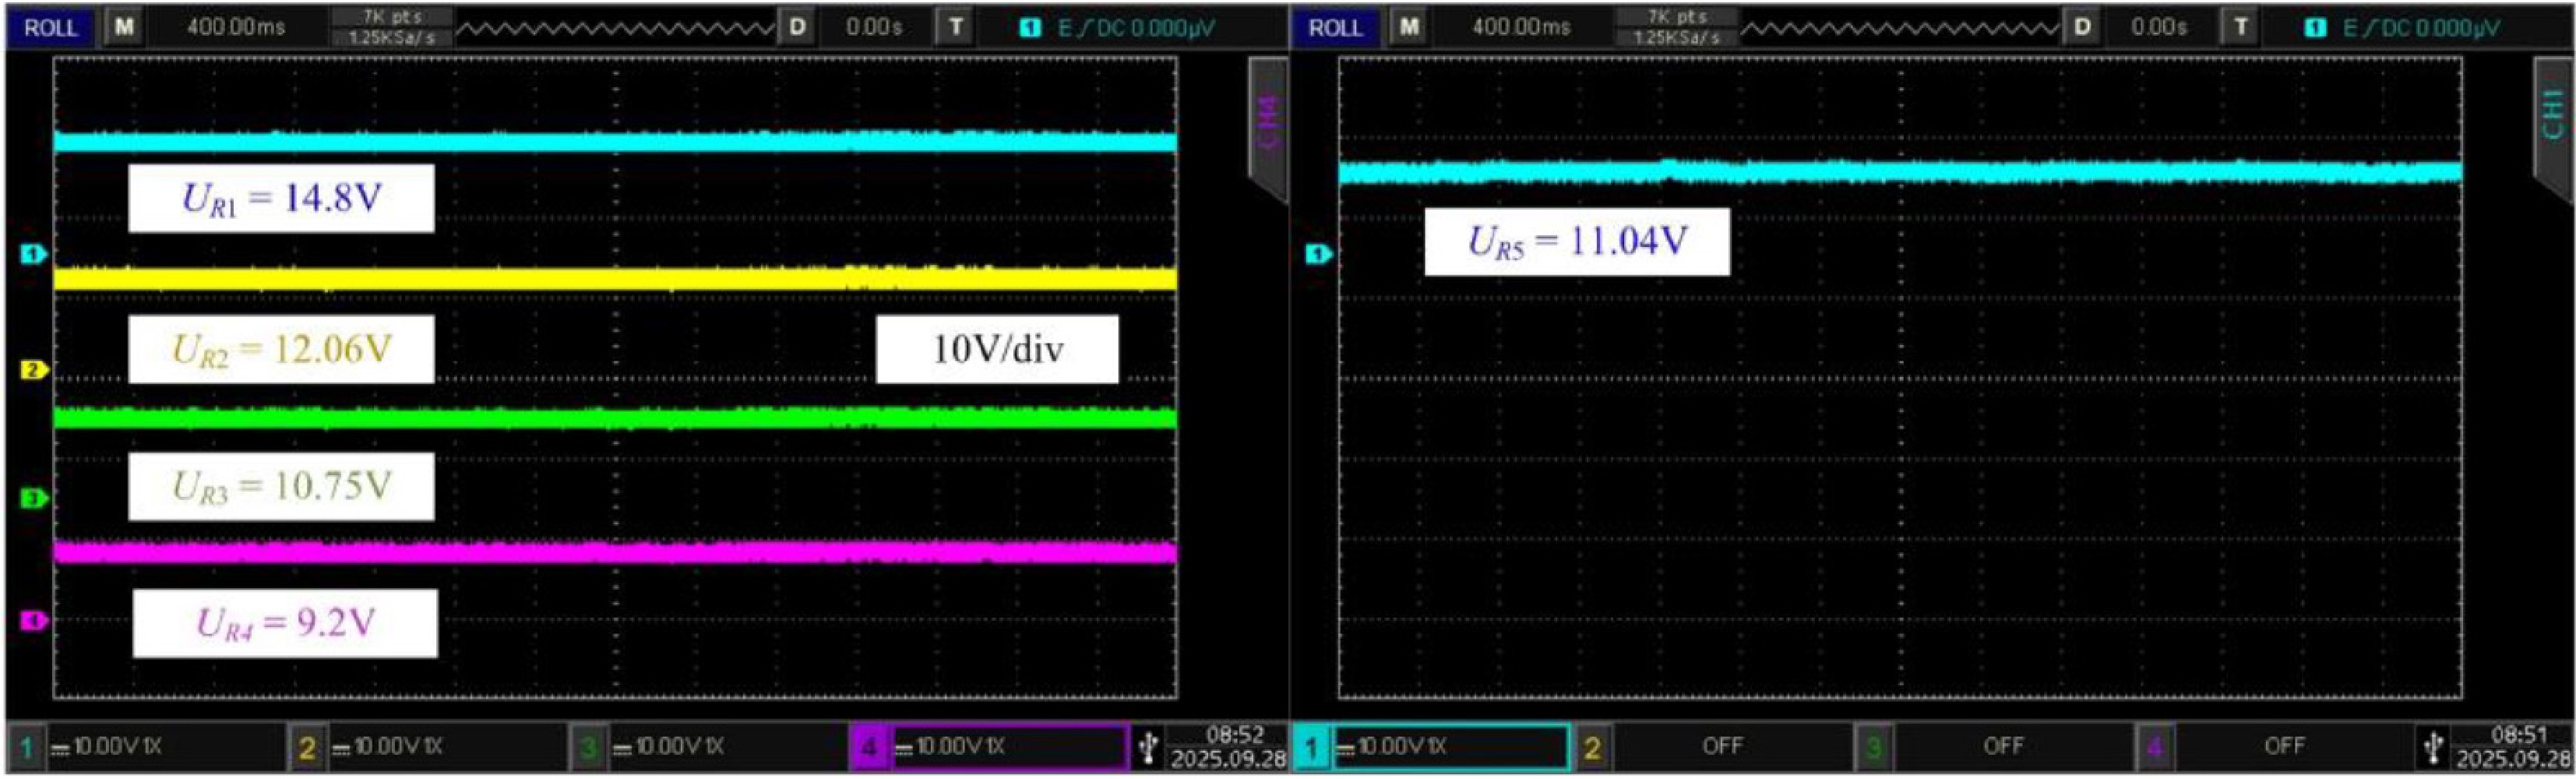Click the 08:51 clock in right scope
Image resolution: width=2576 pixels, height=779 pixels.
[2520, 735]
